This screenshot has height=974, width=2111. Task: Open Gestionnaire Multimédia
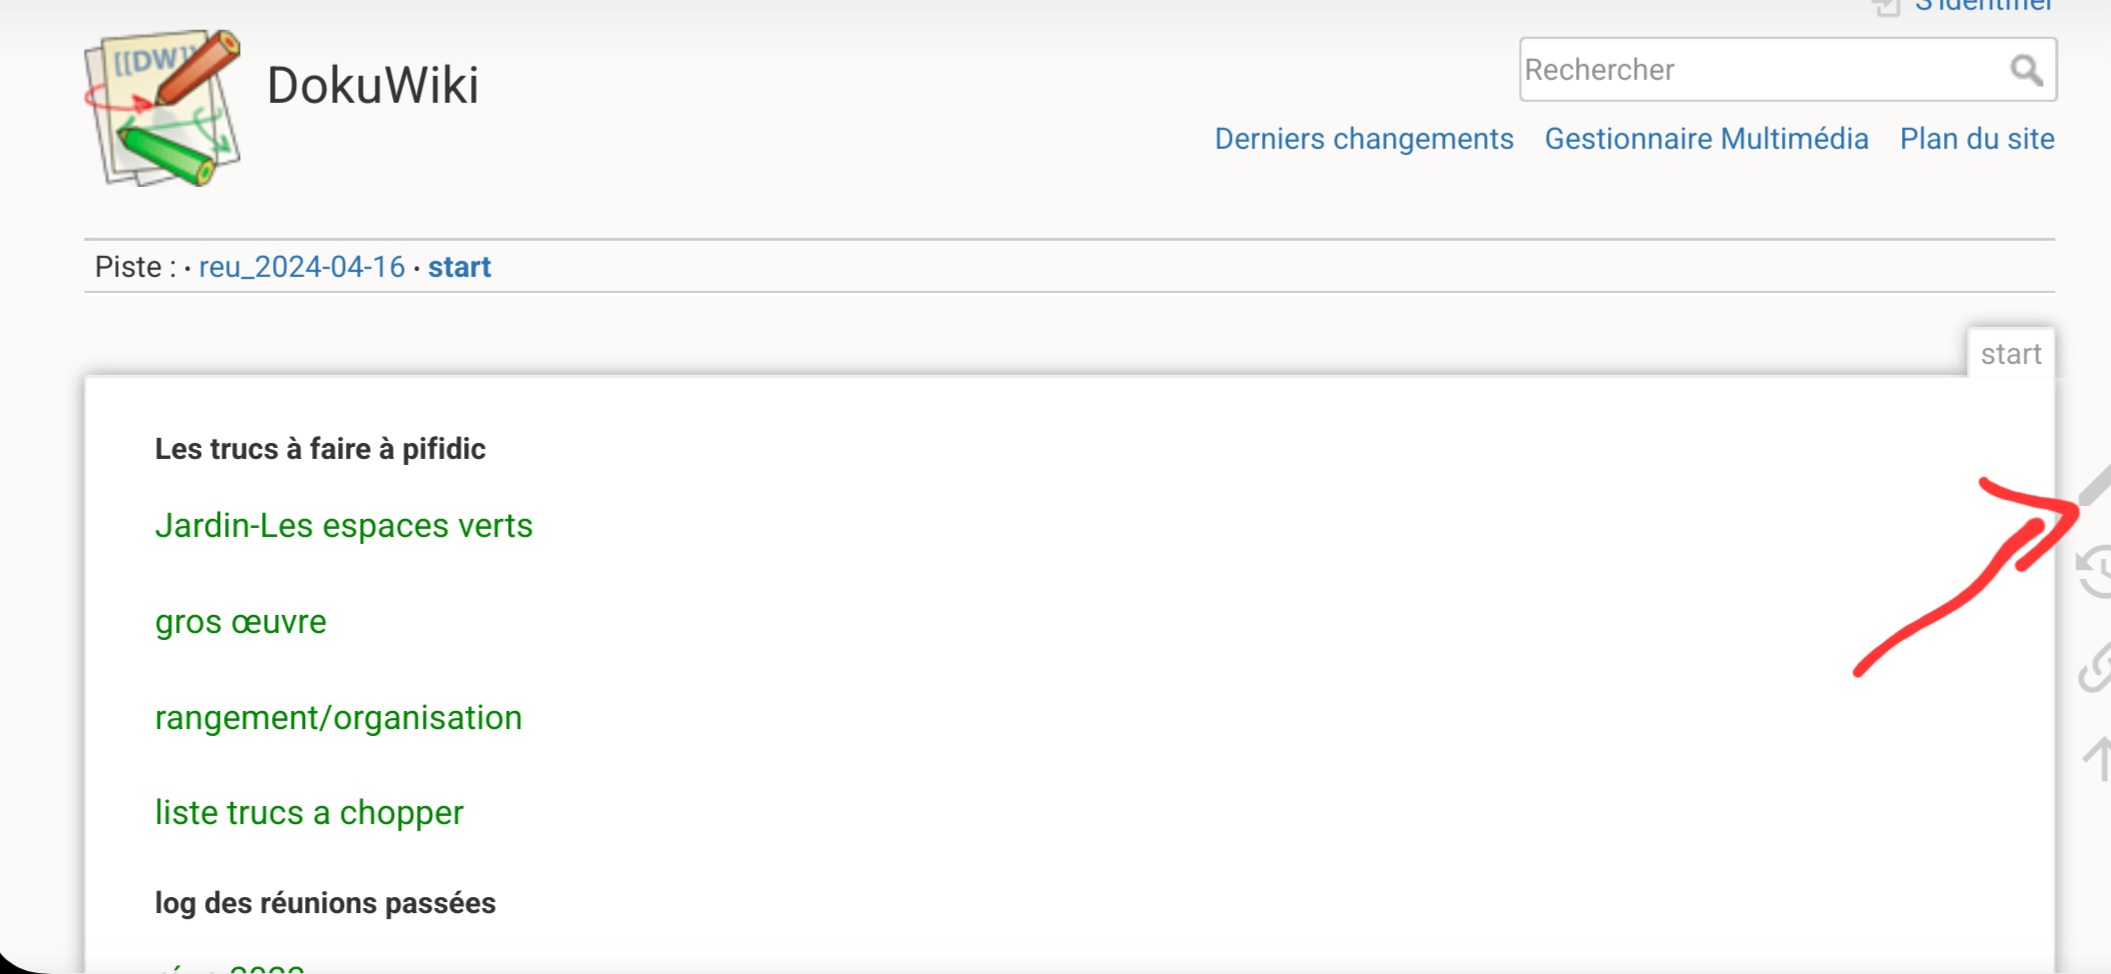pyautogui.click(x=1706, y=139)
